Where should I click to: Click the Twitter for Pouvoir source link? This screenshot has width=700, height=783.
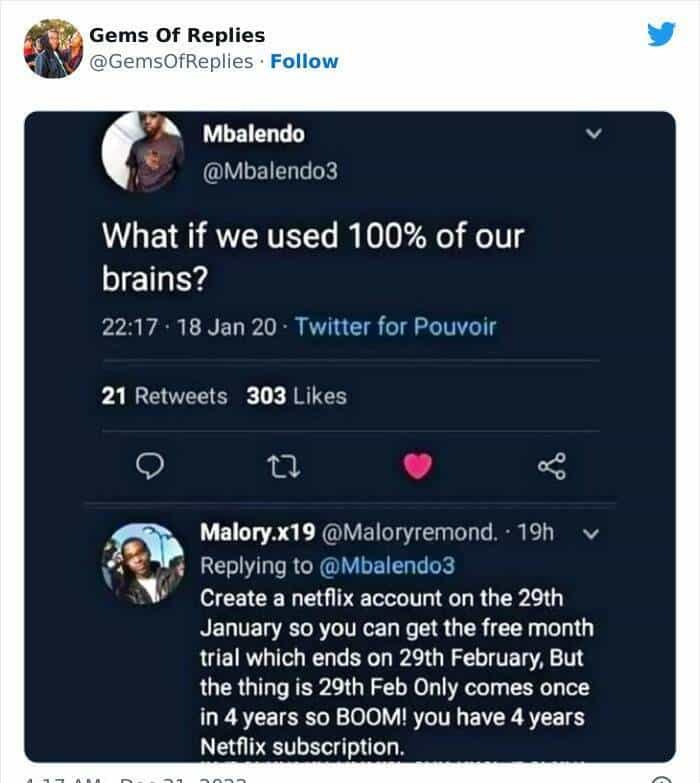[x=396, y=326]
